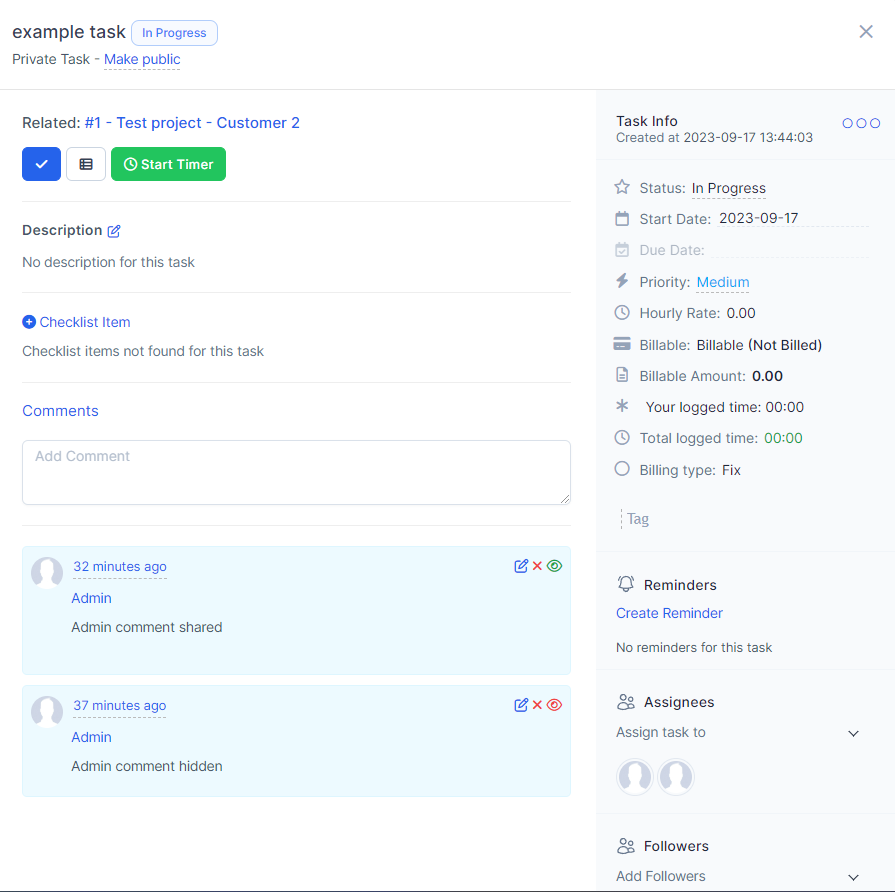Click inside the Add Comment field
This screenshot has height=892, width=895.
coord(296,470)
